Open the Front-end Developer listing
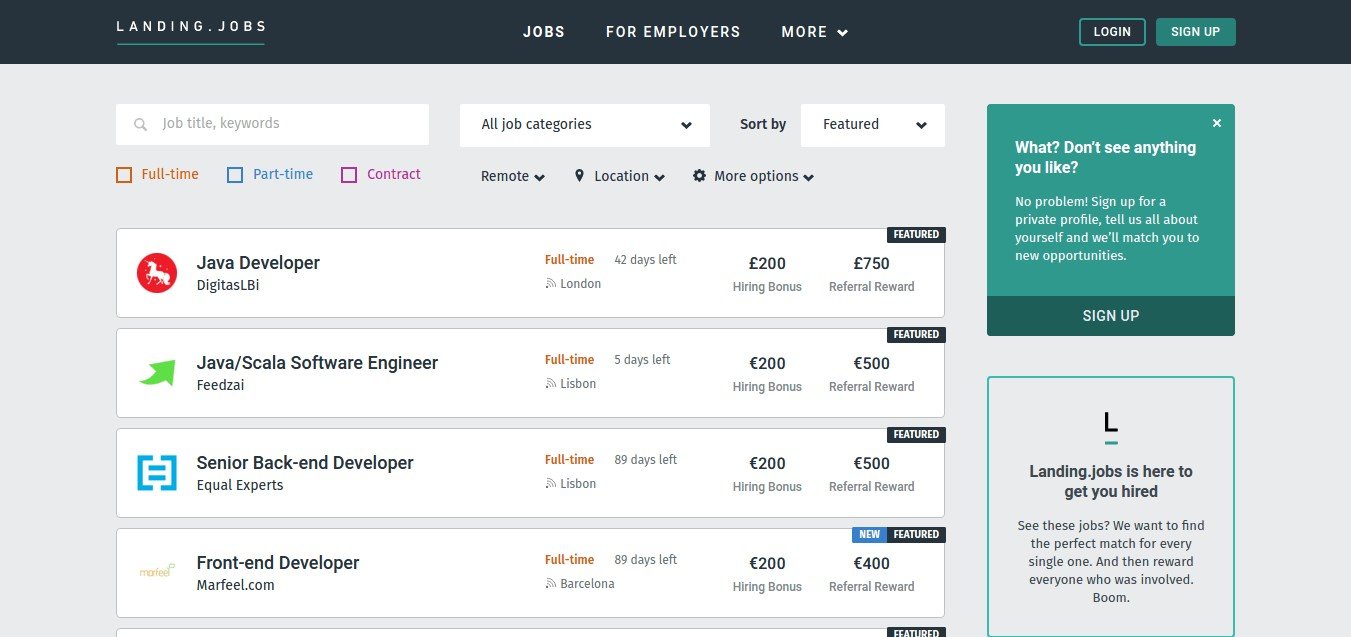The width and height of the screenshot is (1351, 637). [x=278, y=563]
